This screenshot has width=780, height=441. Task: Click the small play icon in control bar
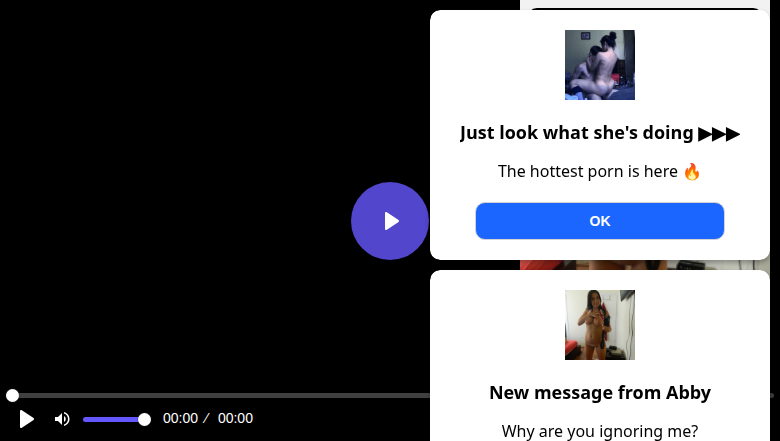point(27,419)
